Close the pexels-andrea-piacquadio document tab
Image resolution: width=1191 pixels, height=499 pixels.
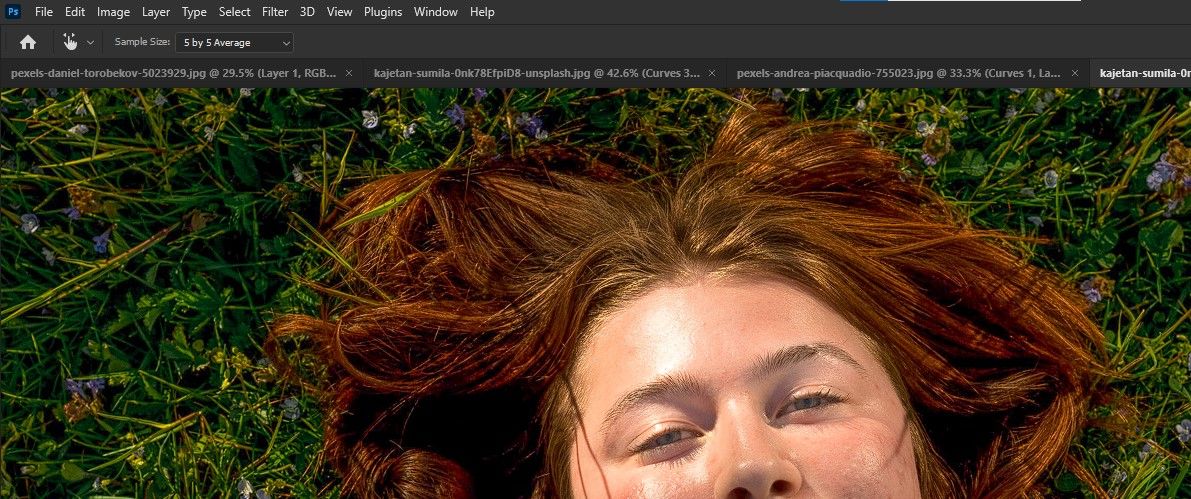coord(1075,73)
